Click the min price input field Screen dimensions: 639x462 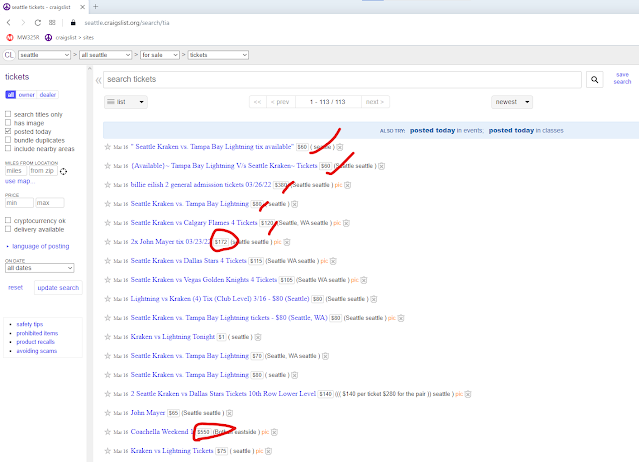[19, 202]
